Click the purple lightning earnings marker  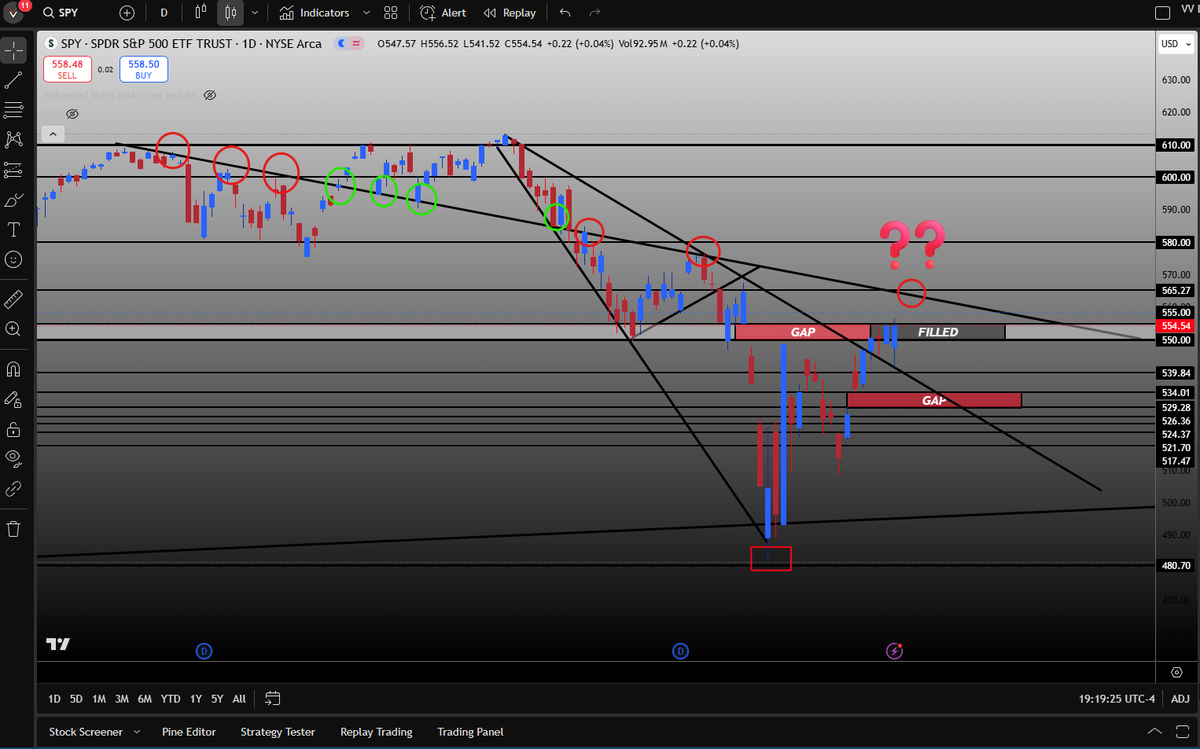click(895, 651)
